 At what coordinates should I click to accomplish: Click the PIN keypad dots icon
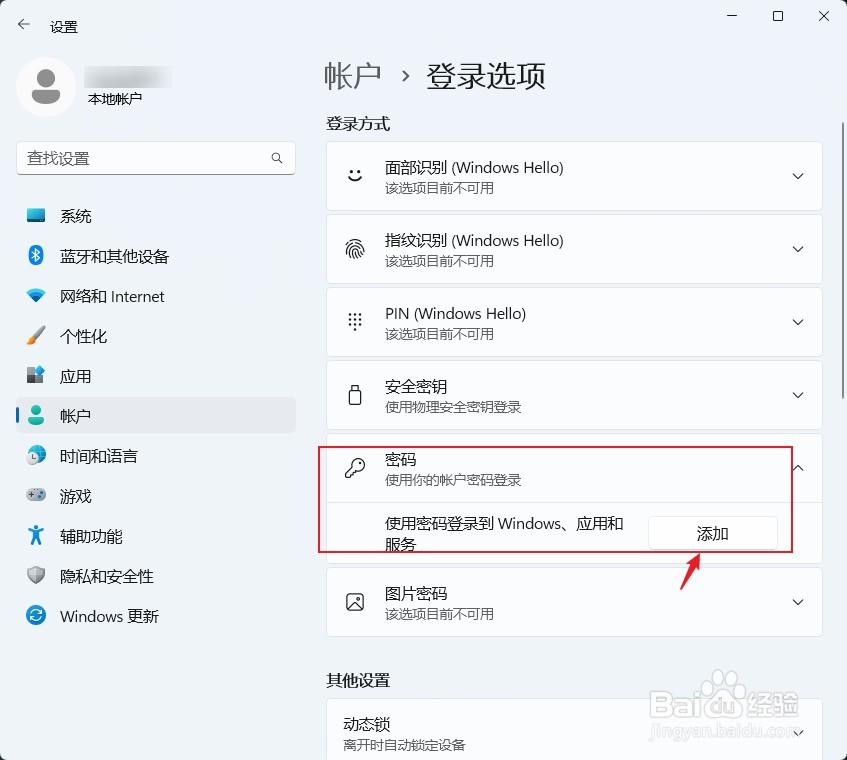[355, 322]
